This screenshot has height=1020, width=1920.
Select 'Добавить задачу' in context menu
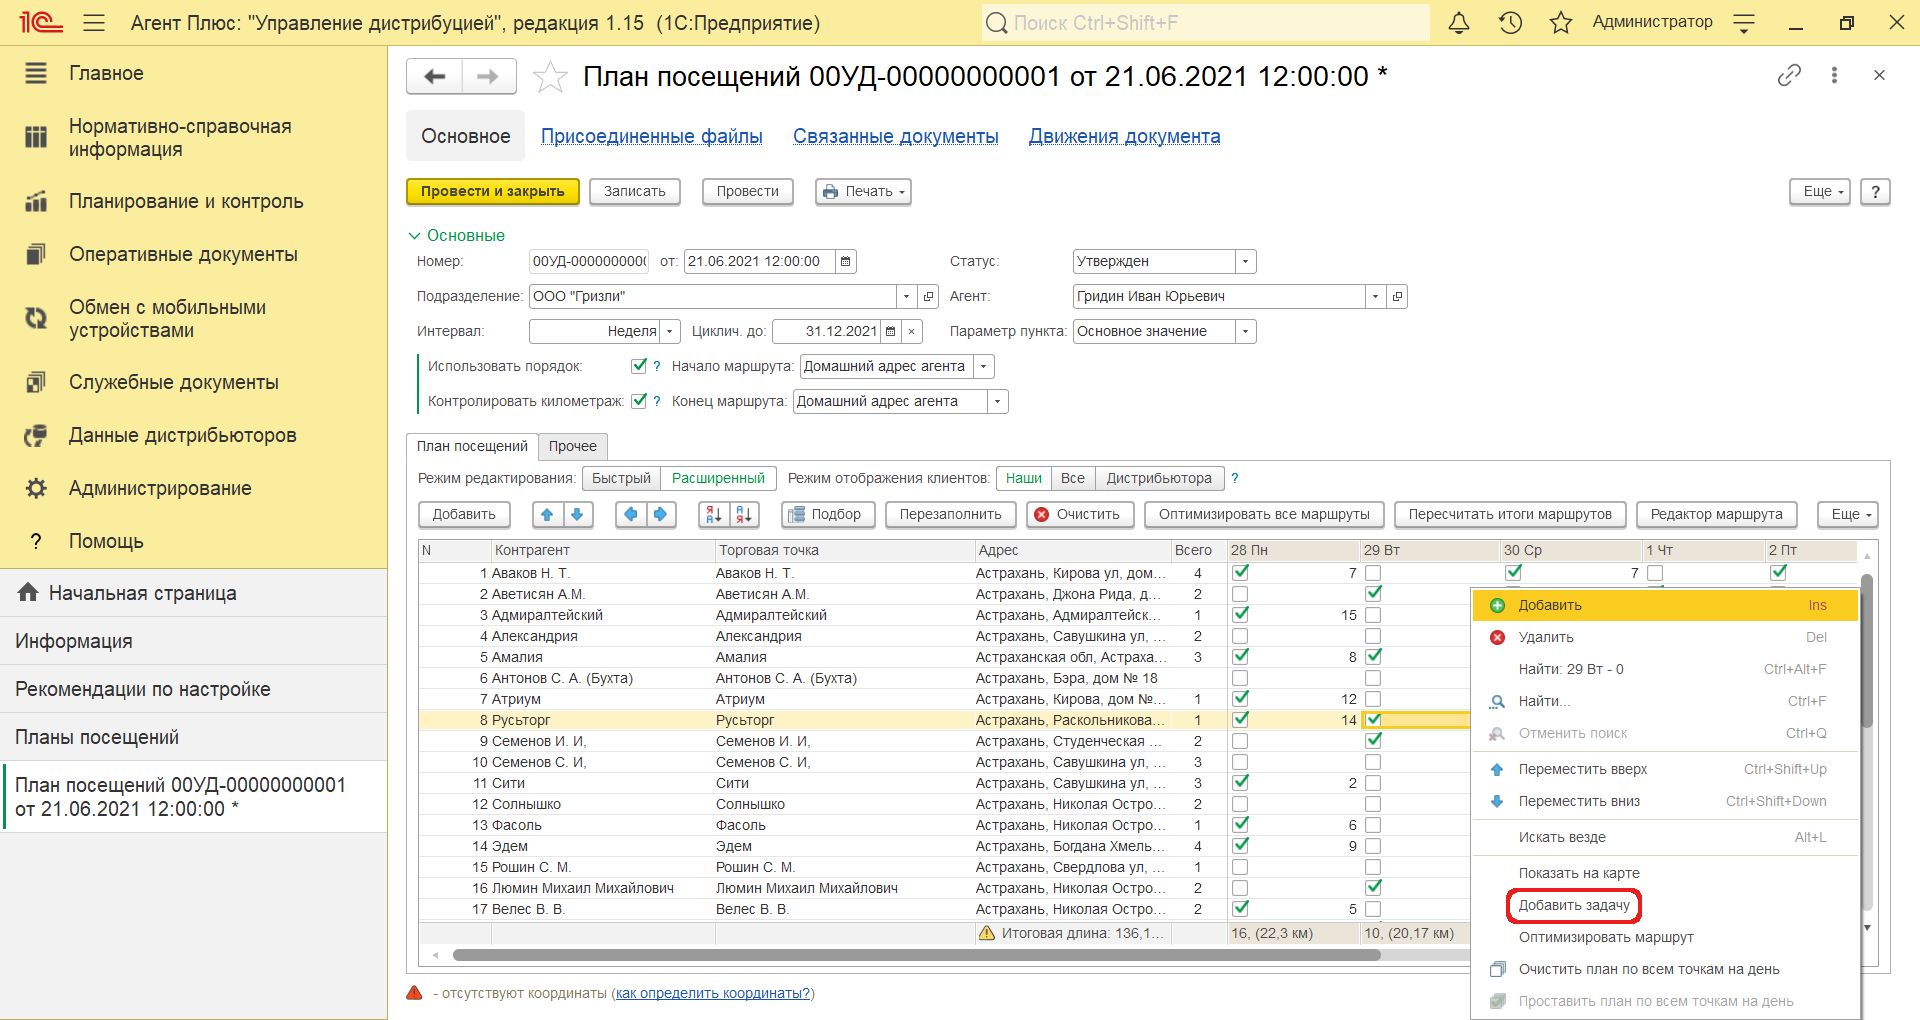point(1574,905)
